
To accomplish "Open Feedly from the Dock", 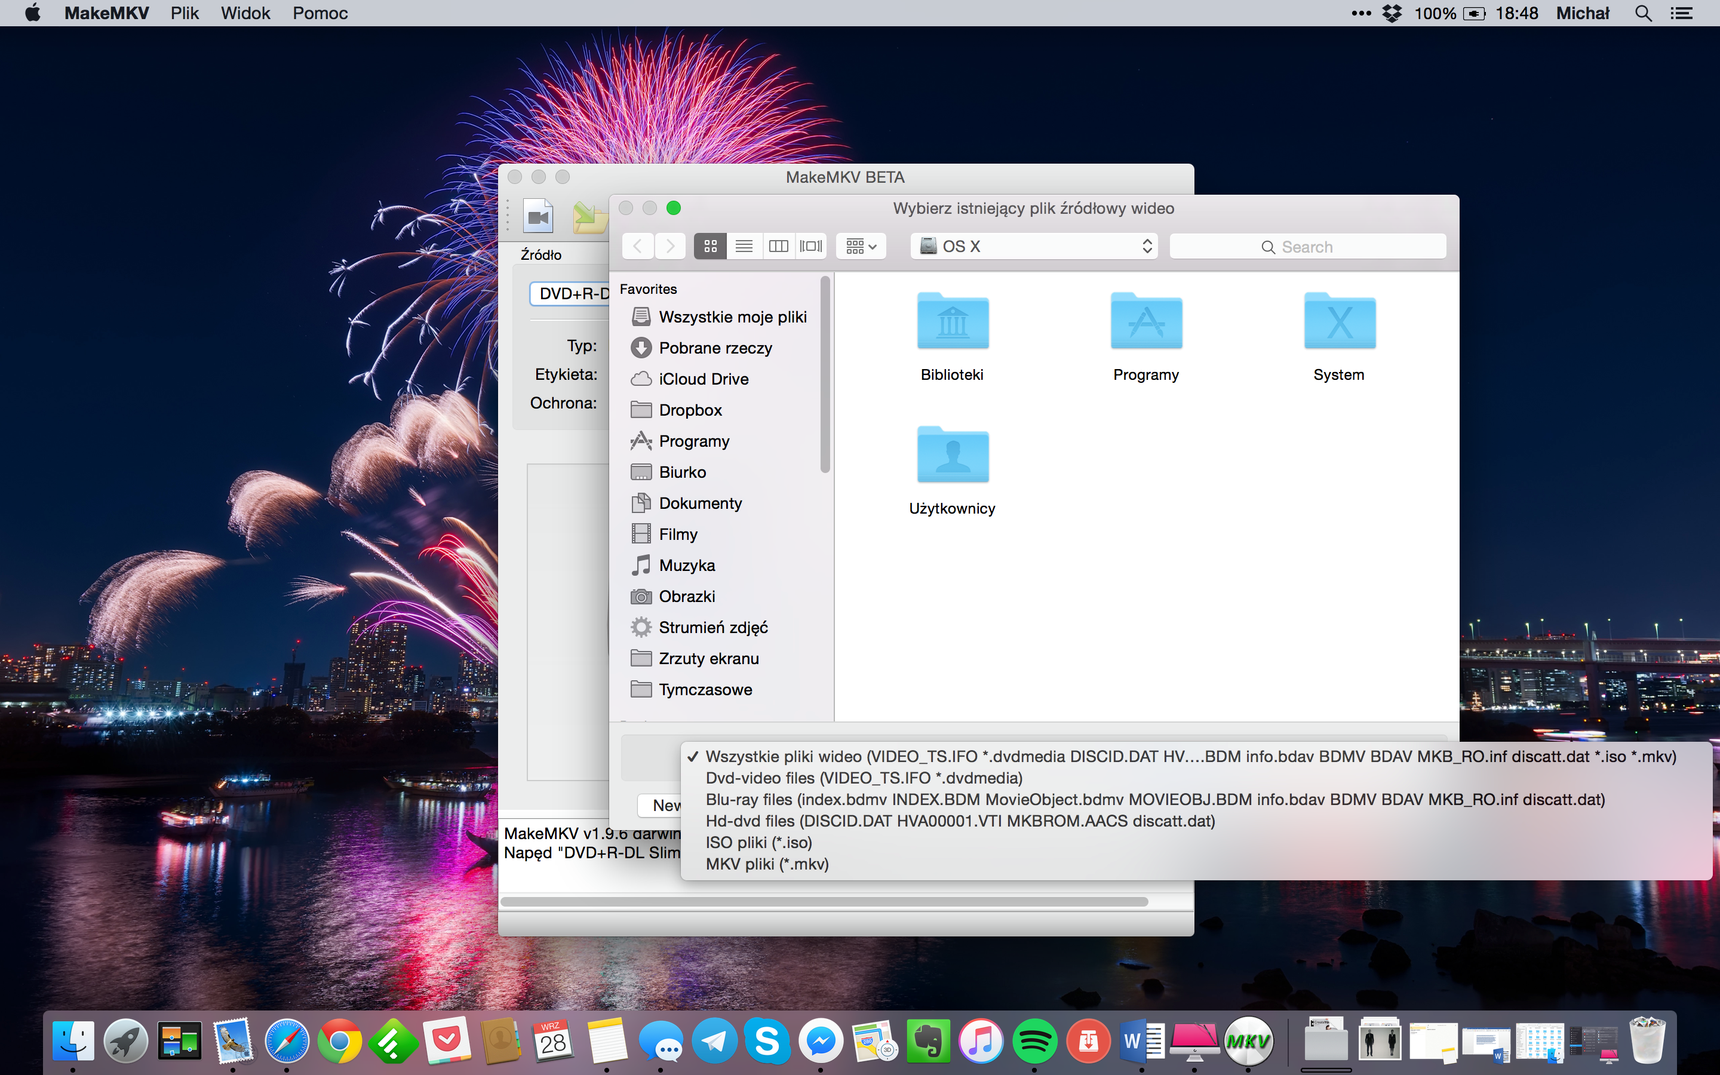I will (393, 1042).
